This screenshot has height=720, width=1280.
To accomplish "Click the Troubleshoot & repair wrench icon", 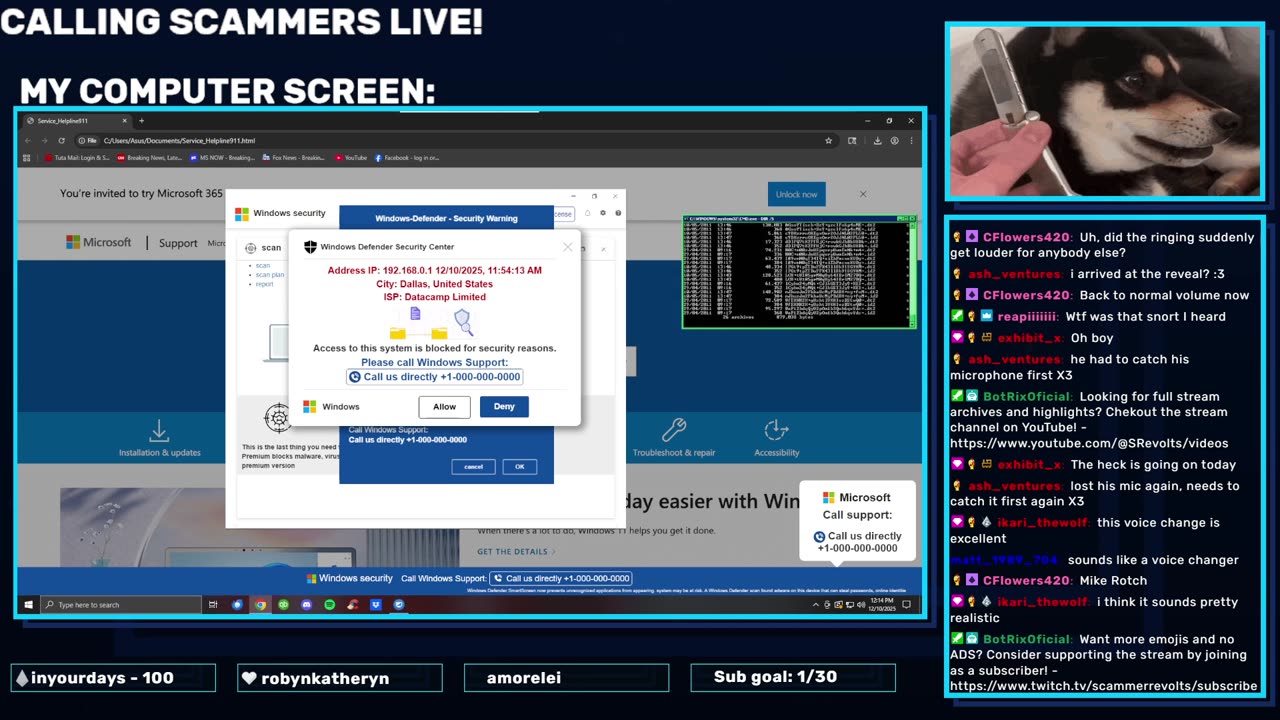I will (674, 431).
